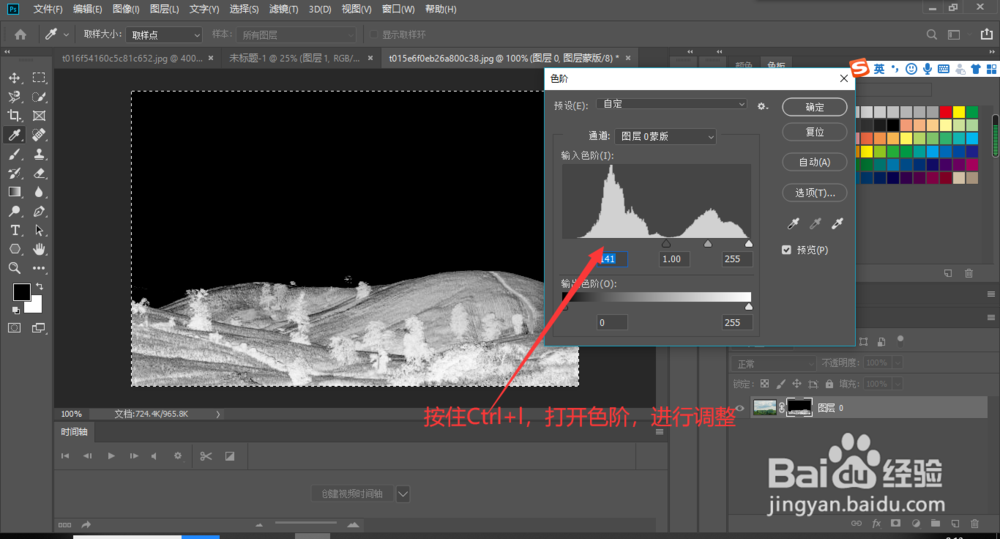
Task: Toggle the Preview checkbox in Levels
Action: pos(786,250)
